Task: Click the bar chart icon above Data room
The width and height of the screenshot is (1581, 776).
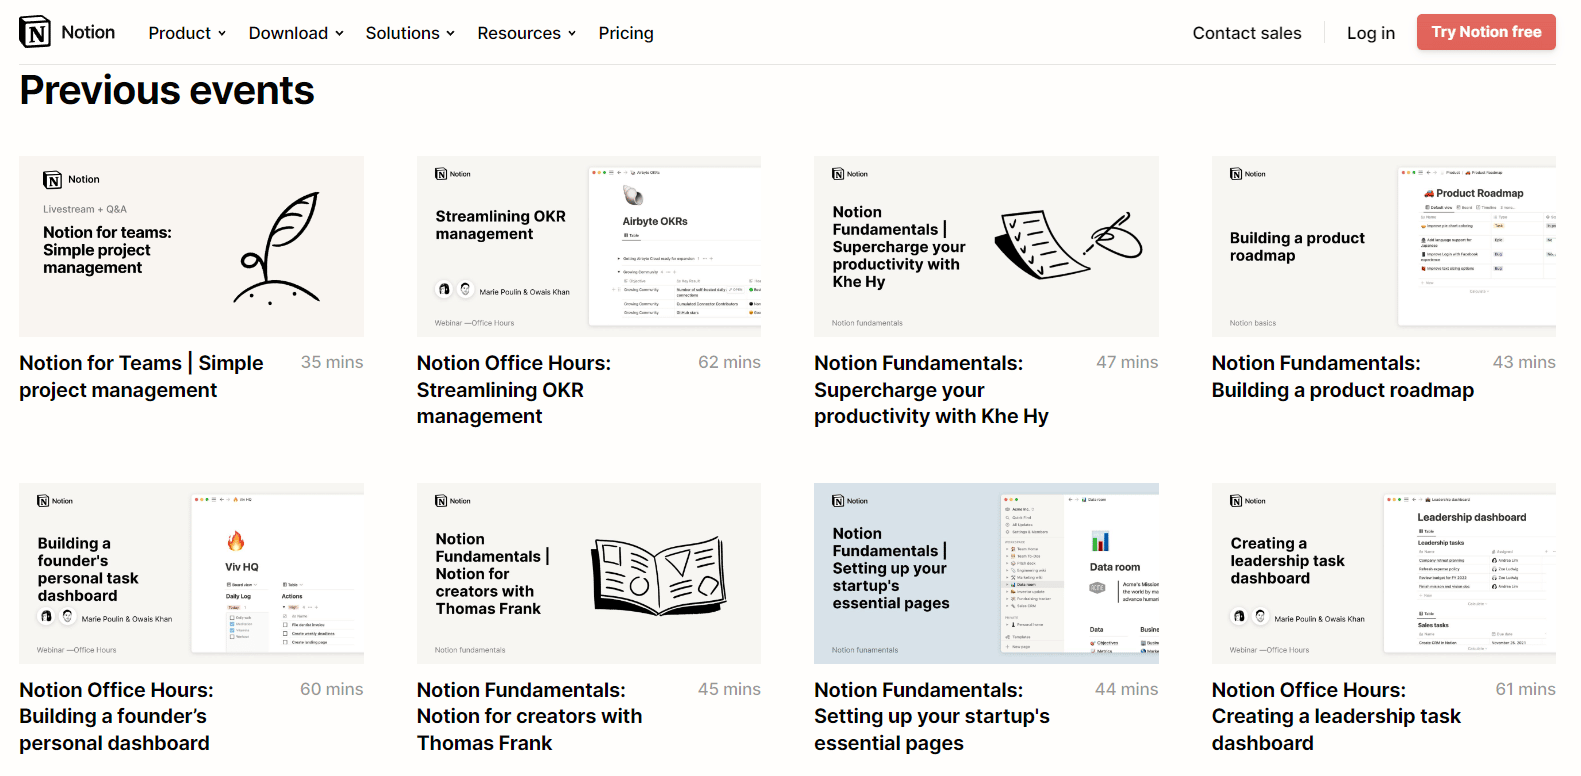Action: [x=1100, y=542]
